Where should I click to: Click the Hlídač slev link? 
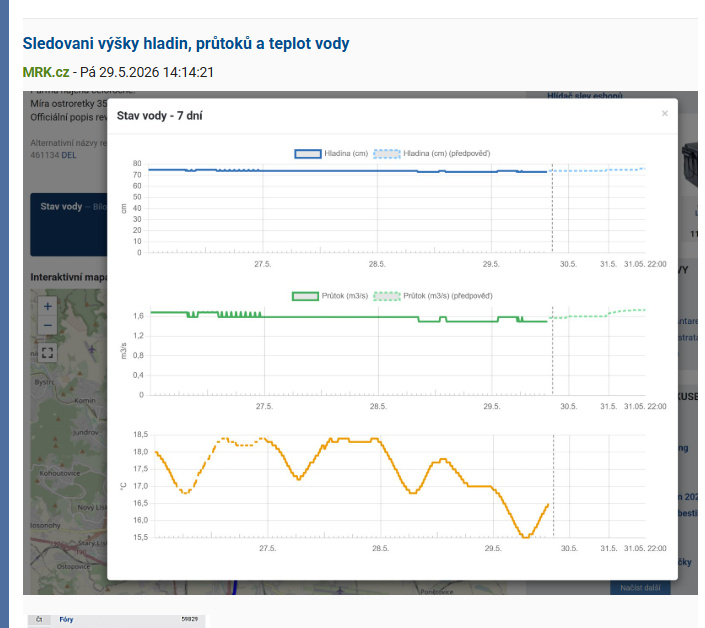tap(585, 95)
